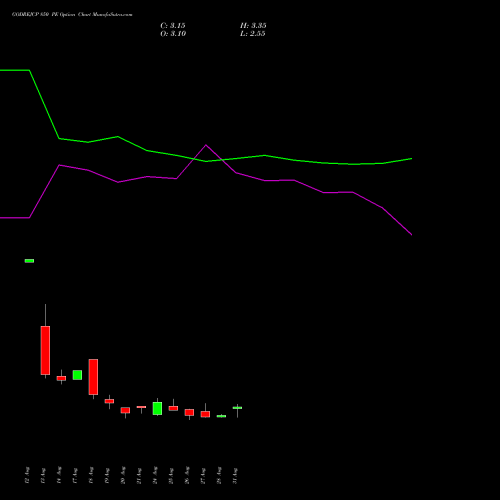500x500 pixels.
Task: Click the green 24 Aug candlestick
Action: (157, 408)
